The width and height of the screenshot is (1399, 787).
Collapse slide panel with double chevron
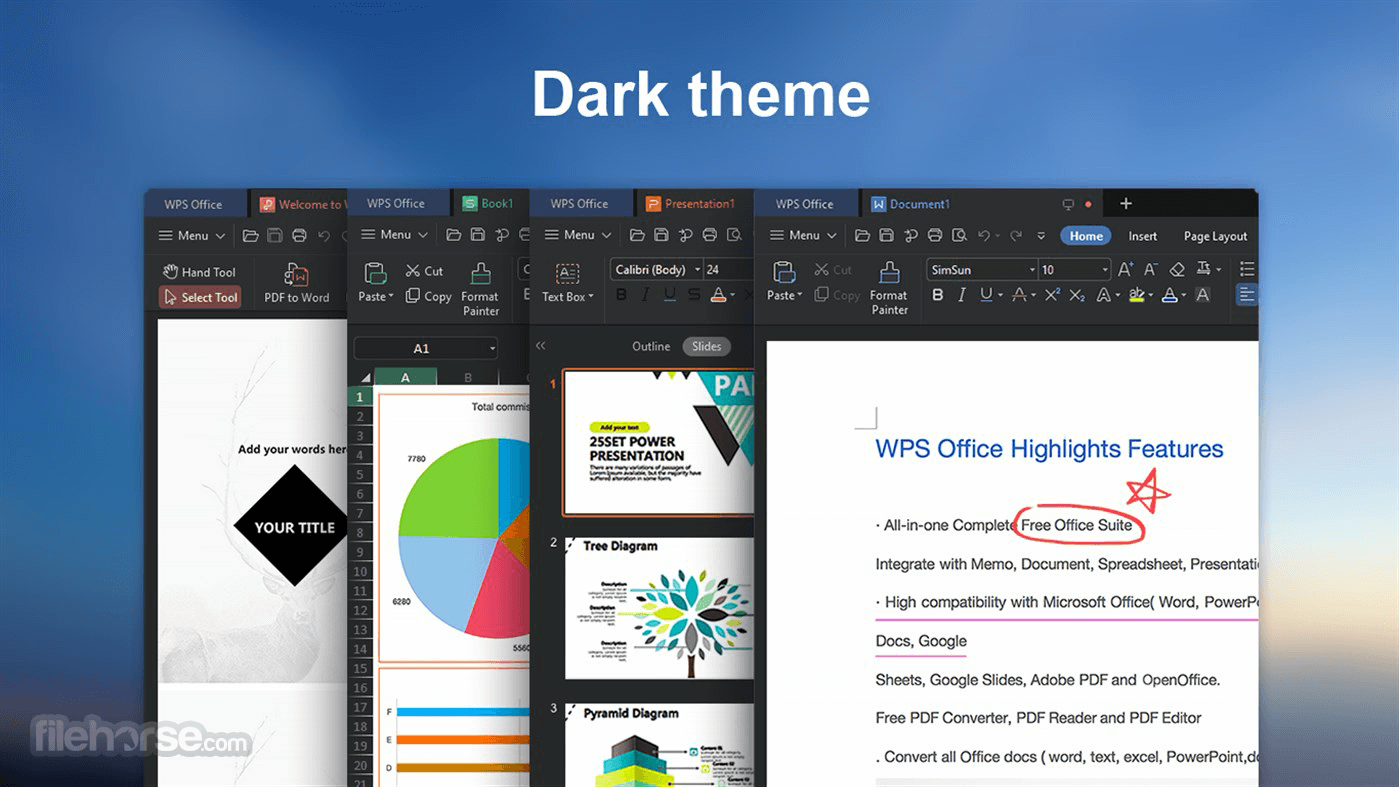[x=541, y=346]
